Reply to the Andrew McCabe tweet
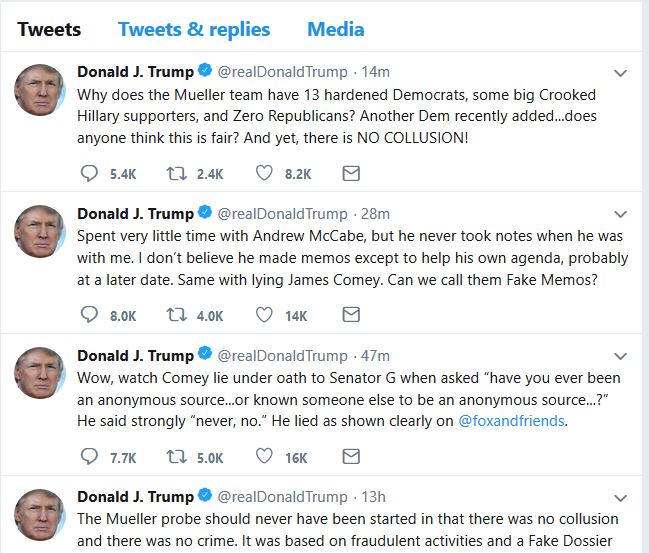 point(89,315)
